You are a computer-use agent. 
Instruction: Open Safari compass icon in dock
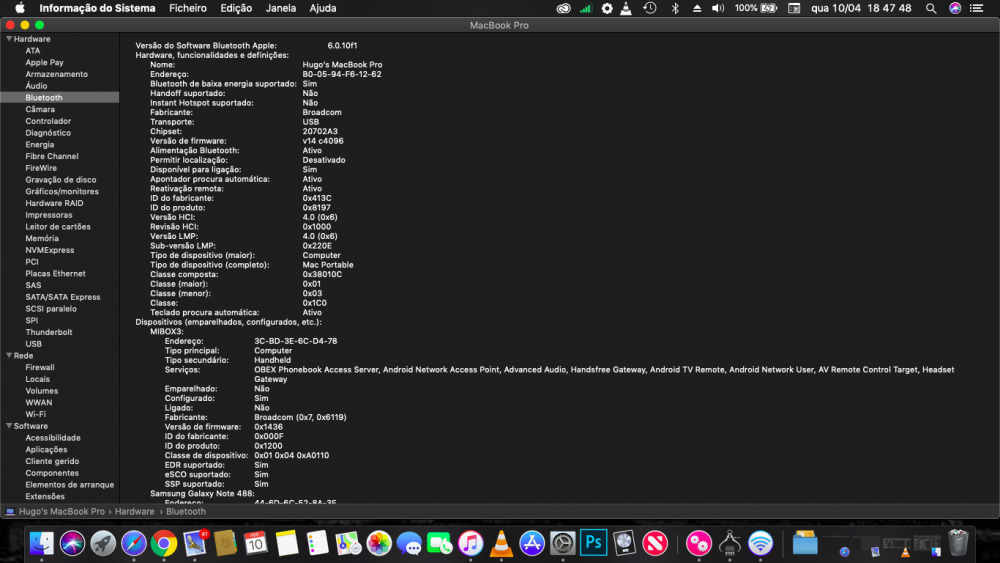tap(133, 543)
